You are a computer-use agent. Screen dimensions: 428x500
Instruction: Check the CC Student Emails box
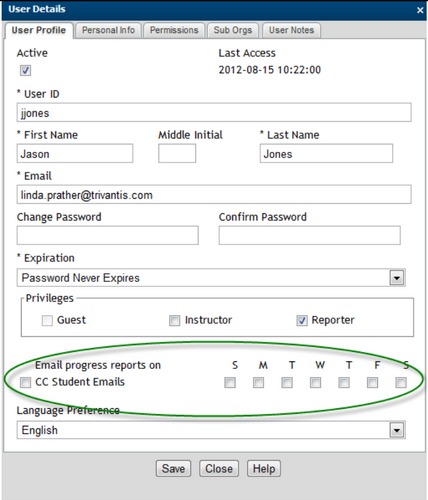click(x=25, y=382)
